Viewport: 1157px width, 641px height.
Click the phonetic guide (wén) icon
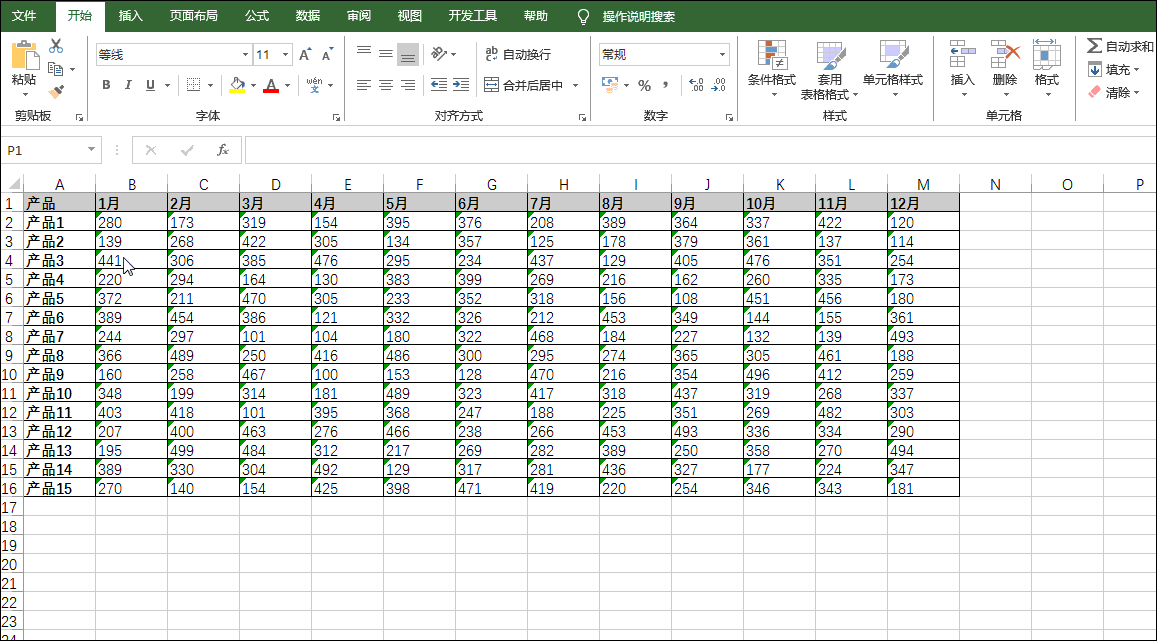[x=314, y=85]
